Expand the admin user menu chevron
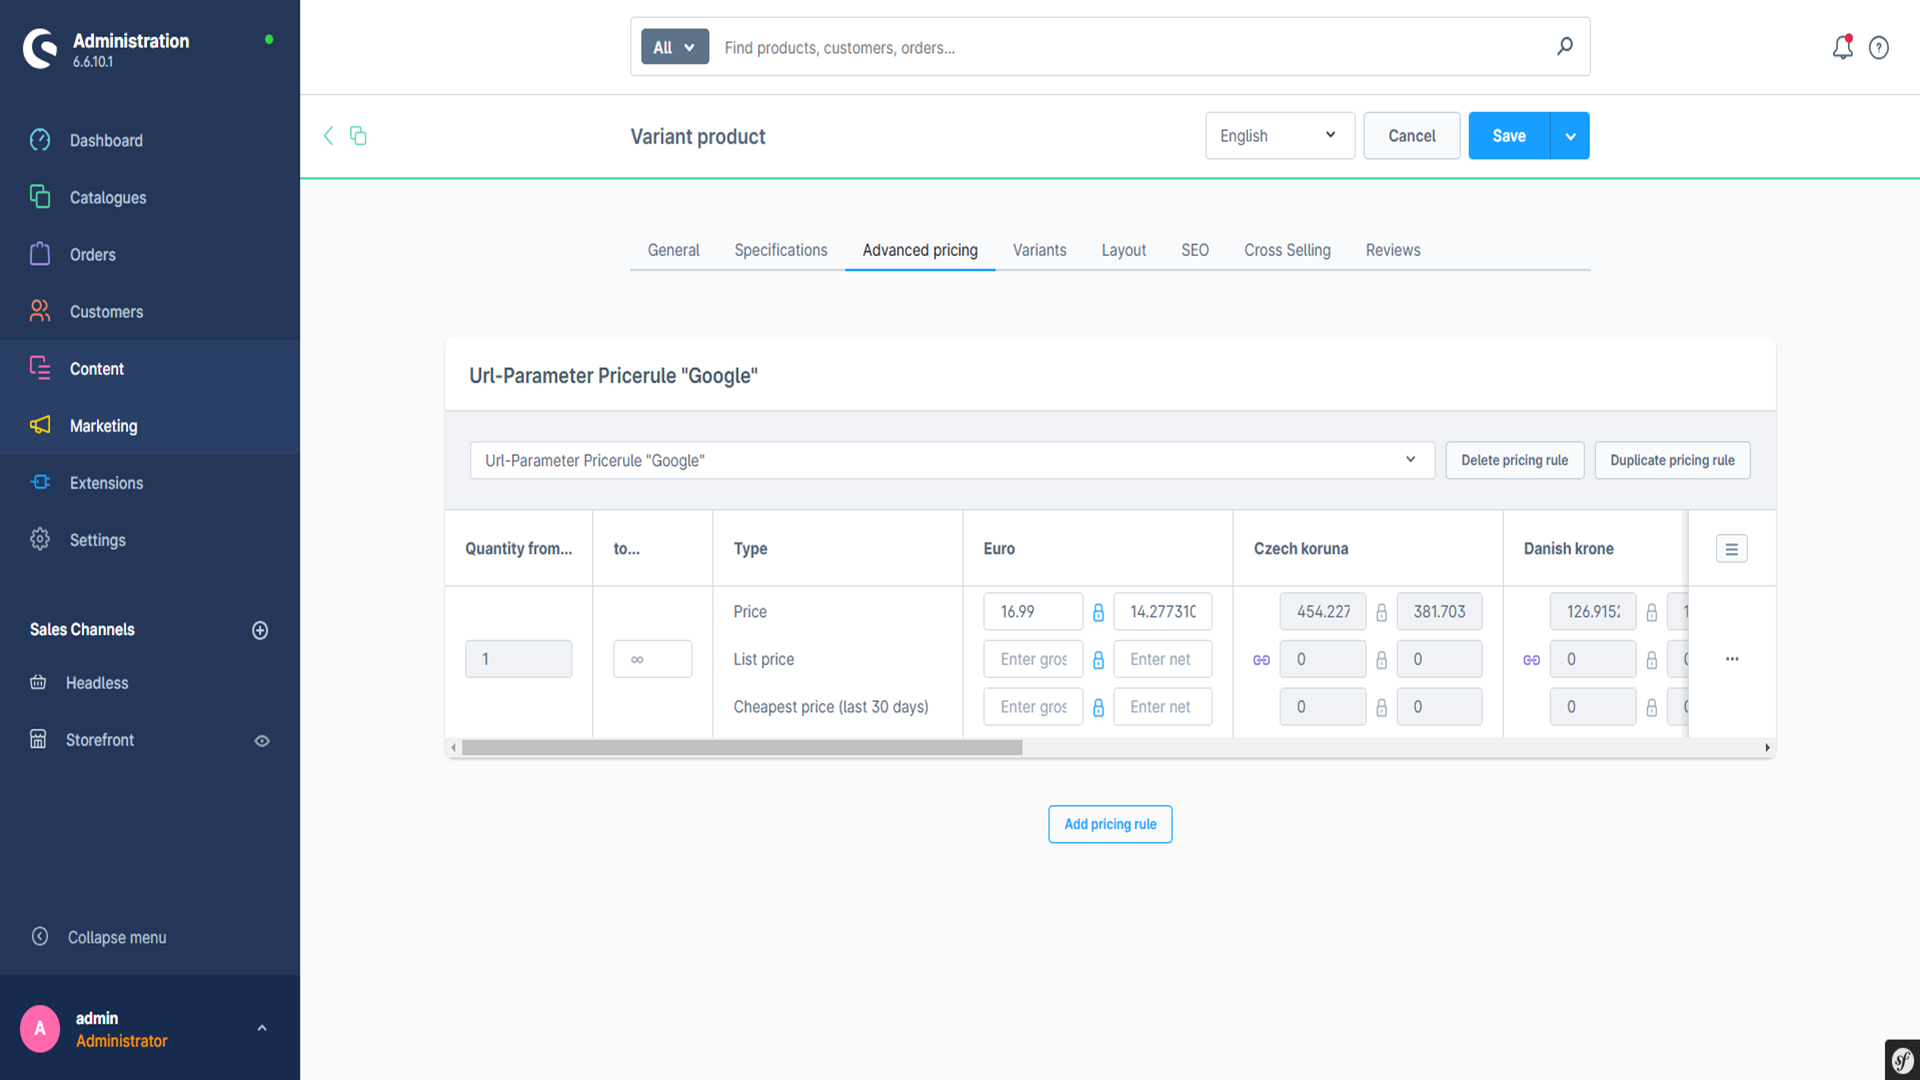Viewport: 1920px width, 1080px height. 262,1028
